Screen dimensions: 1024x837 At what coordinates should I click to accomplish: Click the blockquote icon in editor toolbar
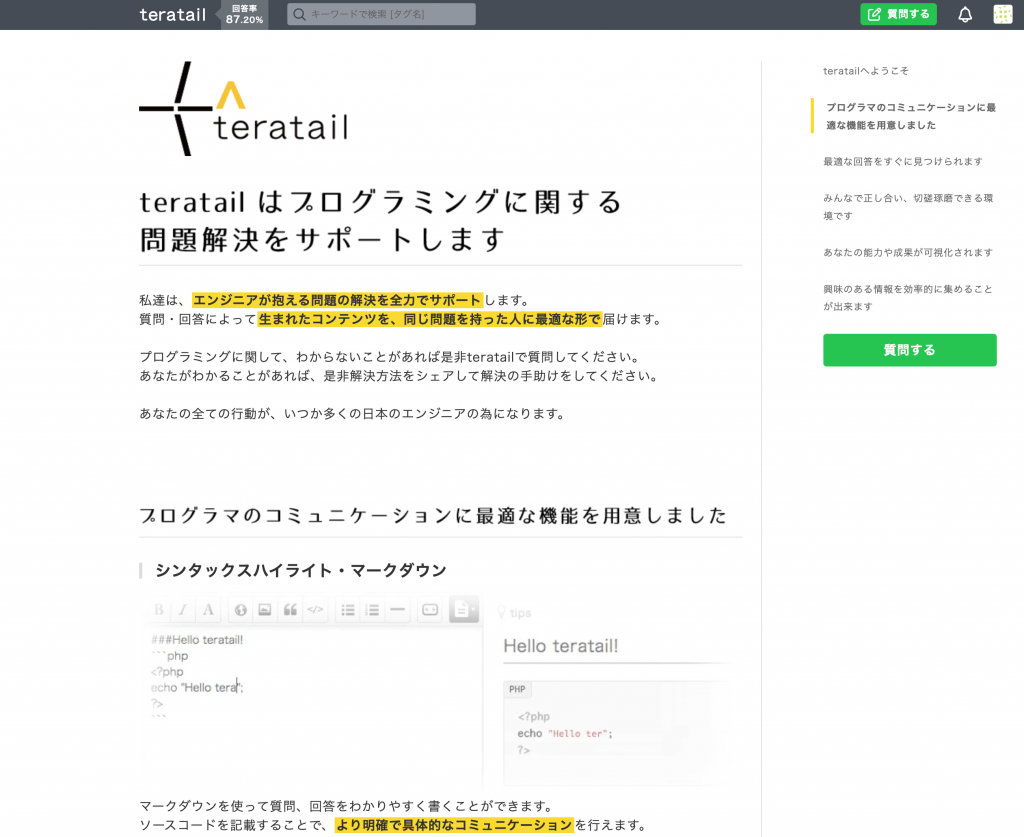[290, 609]
